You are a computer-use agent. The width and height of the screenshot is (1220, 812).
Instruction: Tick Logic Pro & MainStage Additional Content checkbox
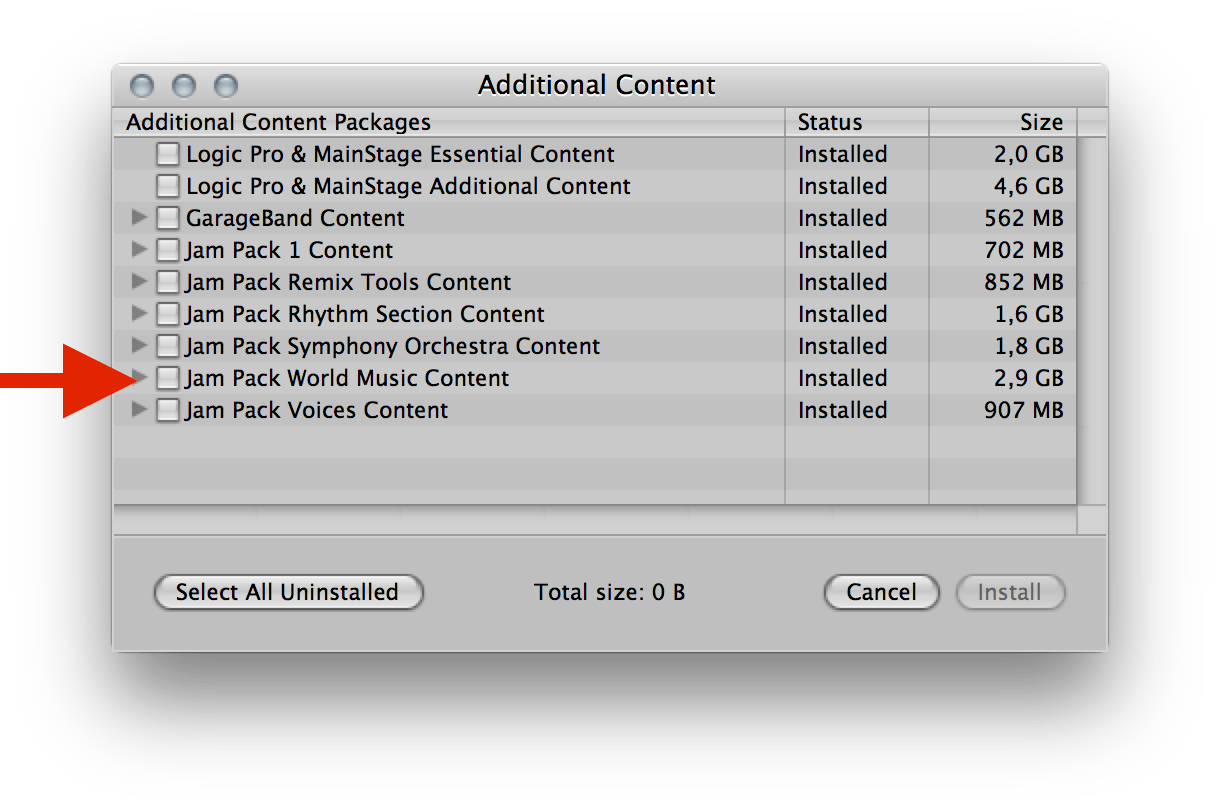[x=168, y=187]
